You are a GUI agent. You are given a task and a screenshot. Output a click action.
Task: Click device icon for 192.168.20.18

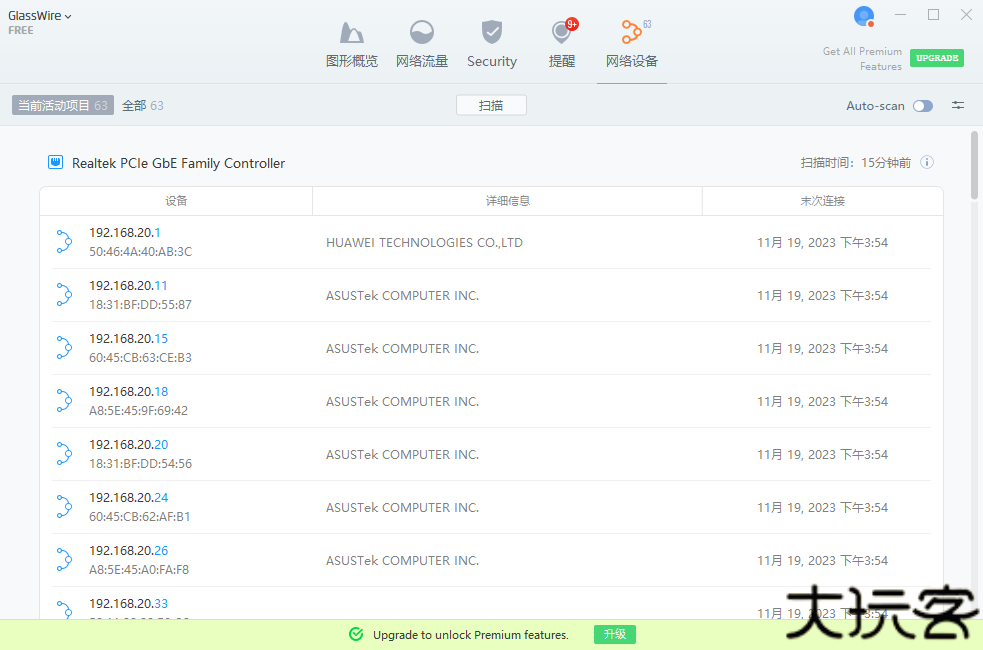[x=64, y=401]
